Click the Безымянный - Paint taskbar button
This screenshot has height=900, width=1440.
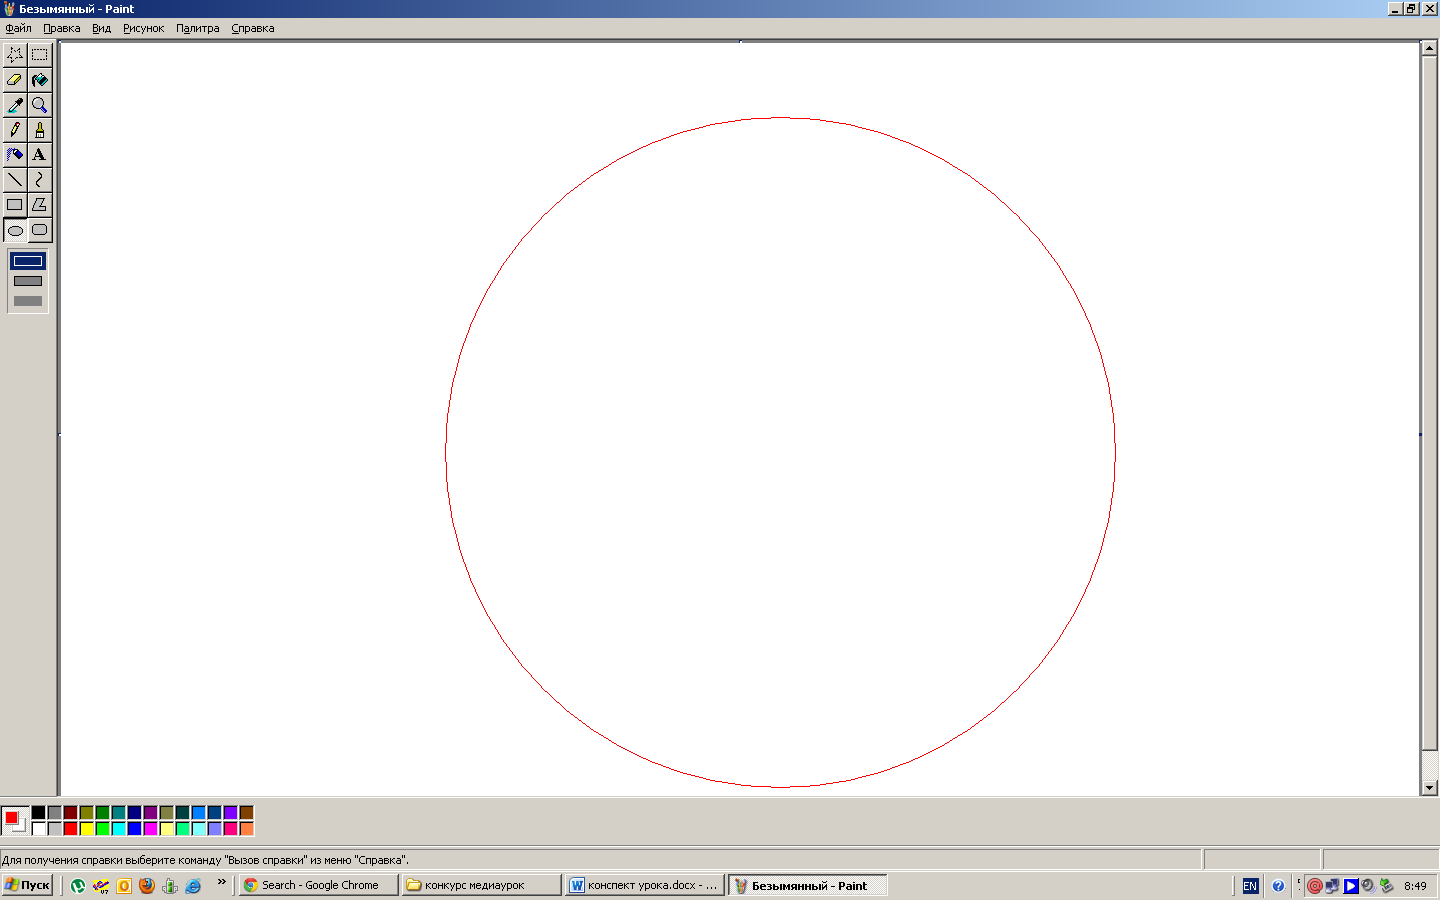808,885
